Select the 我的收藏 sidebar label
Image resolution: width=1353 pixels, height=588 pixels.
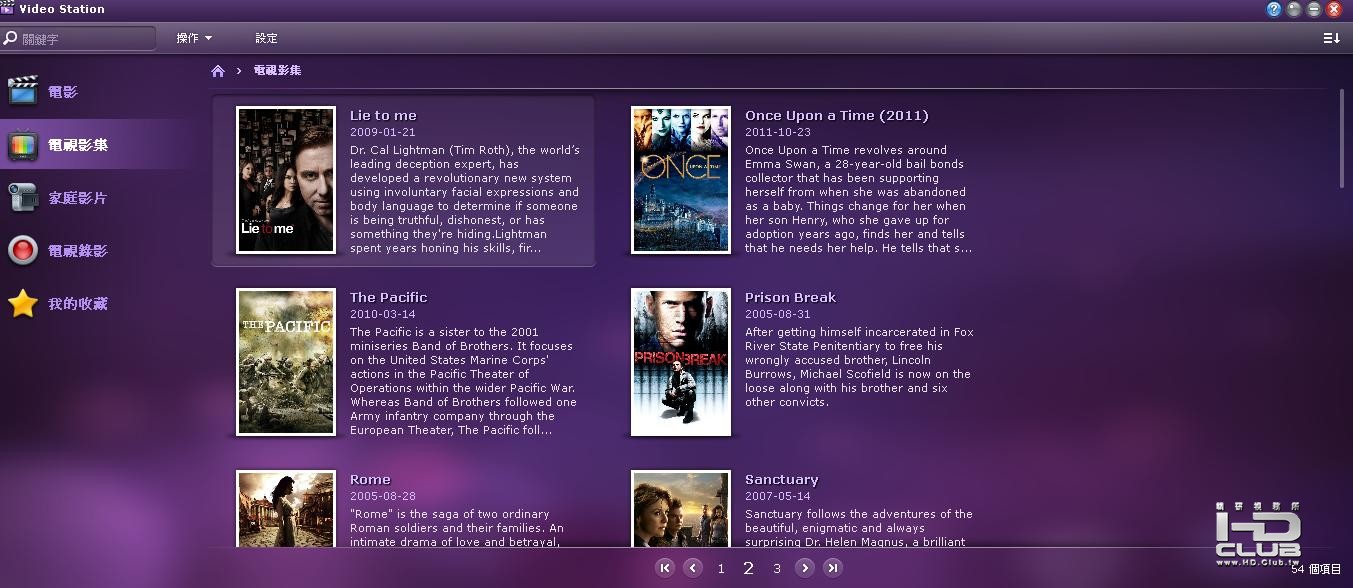coord(77,304)
